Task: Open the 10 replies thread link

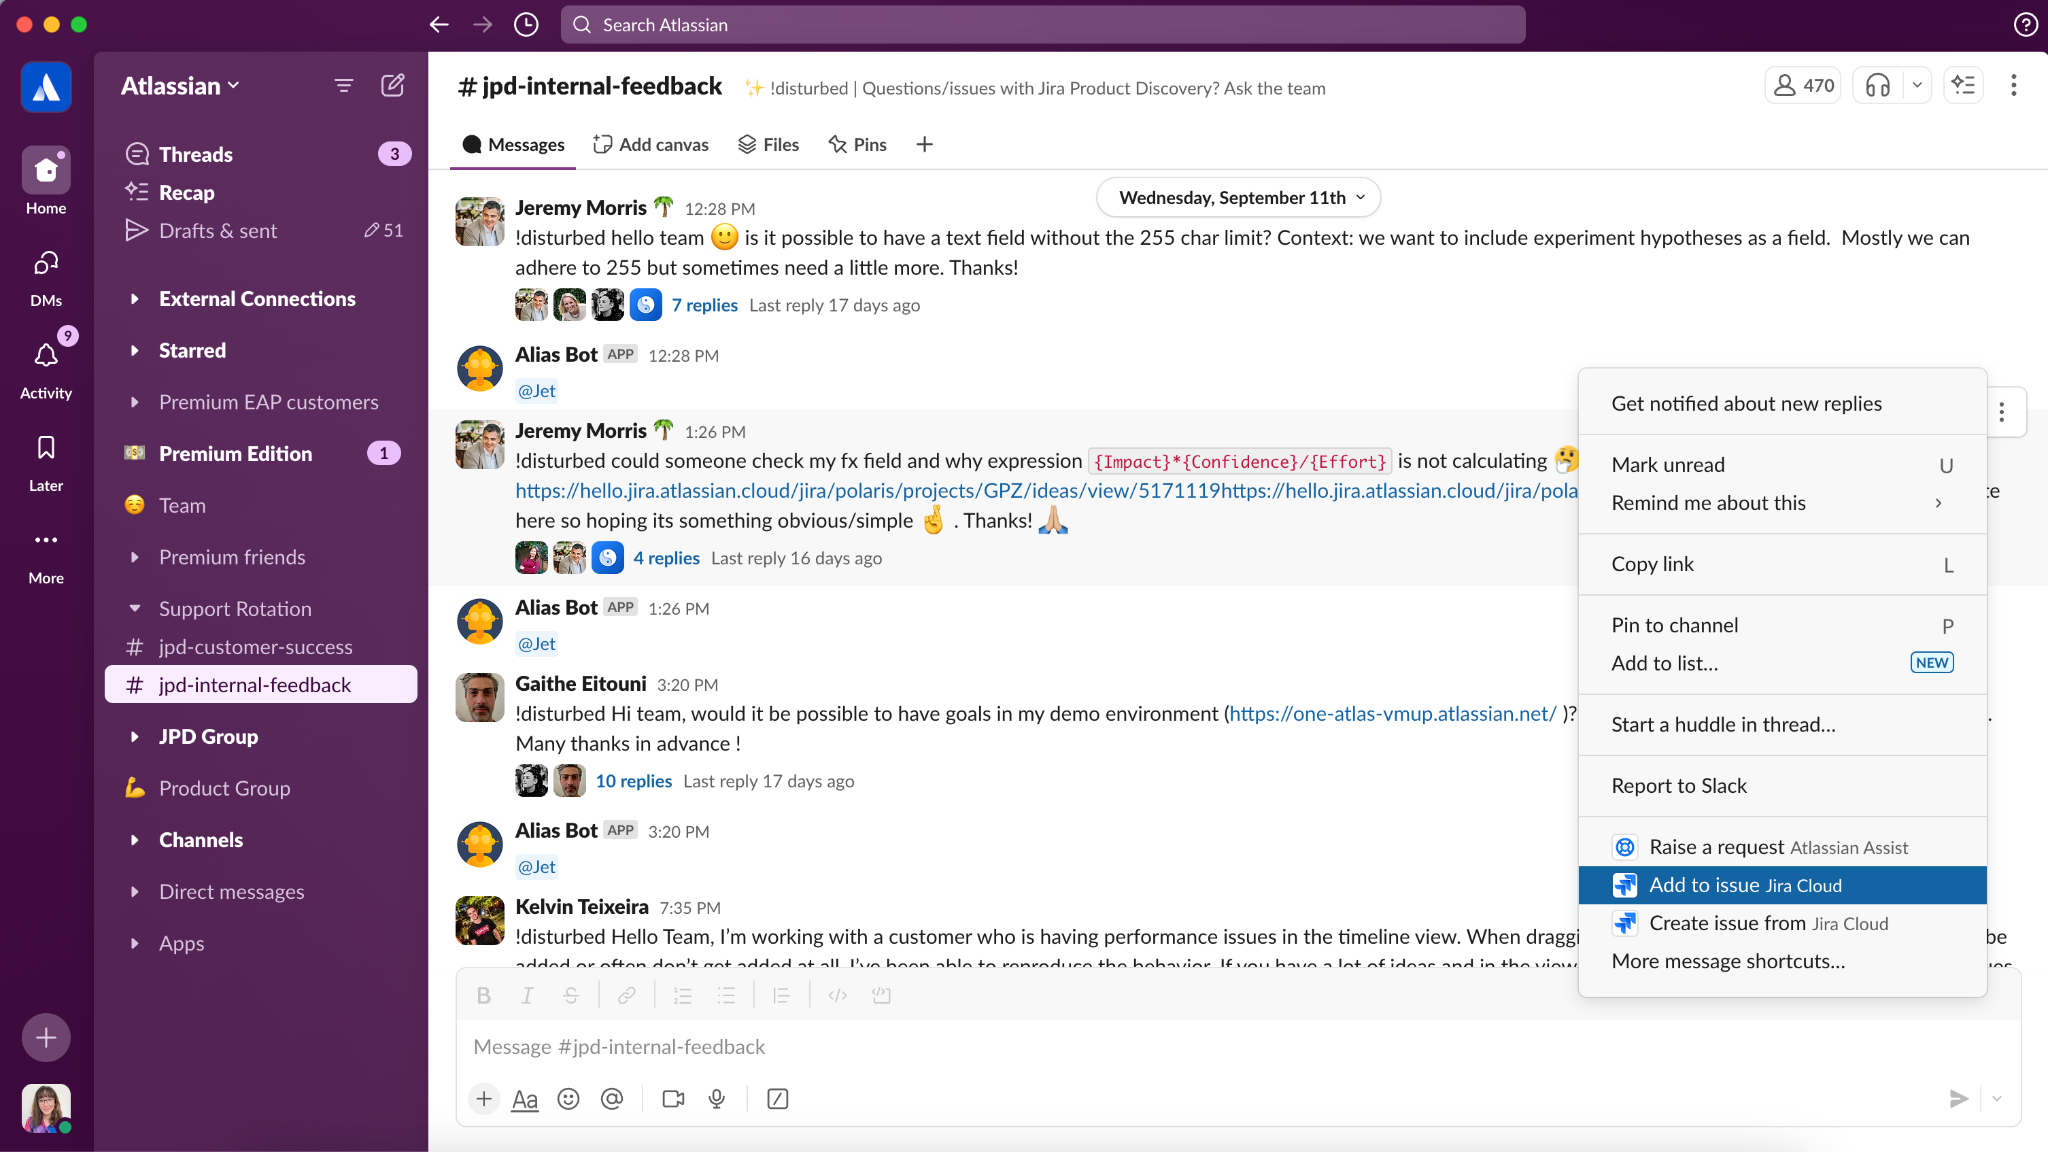Action: pos(633,781)
